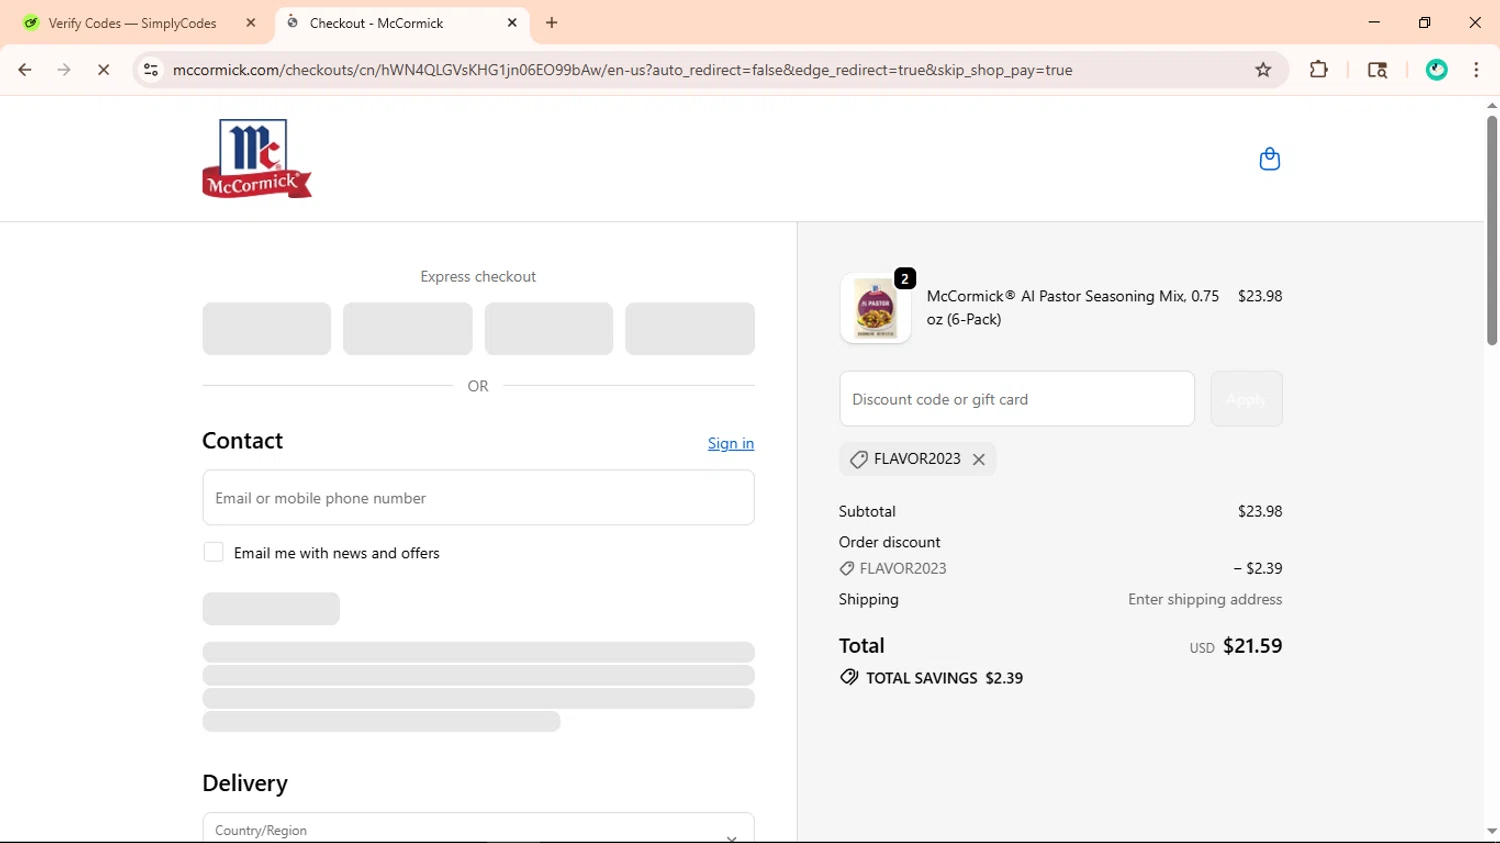The image size is (1500, 843).
Task: Click the scrollbar down arrow
Action: pyautogui.click(x=1491, y=831)
